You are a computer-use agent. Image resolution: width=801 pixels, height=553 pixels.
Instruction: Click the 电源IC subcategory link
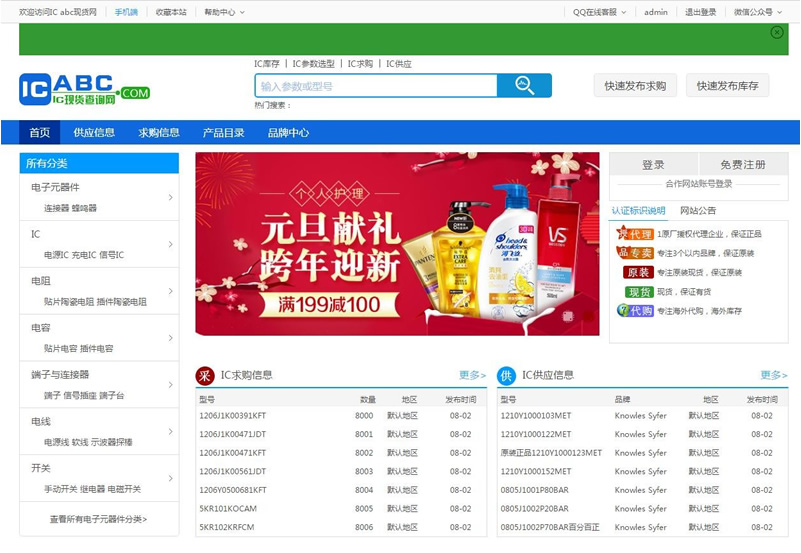(x=56, y=255)
